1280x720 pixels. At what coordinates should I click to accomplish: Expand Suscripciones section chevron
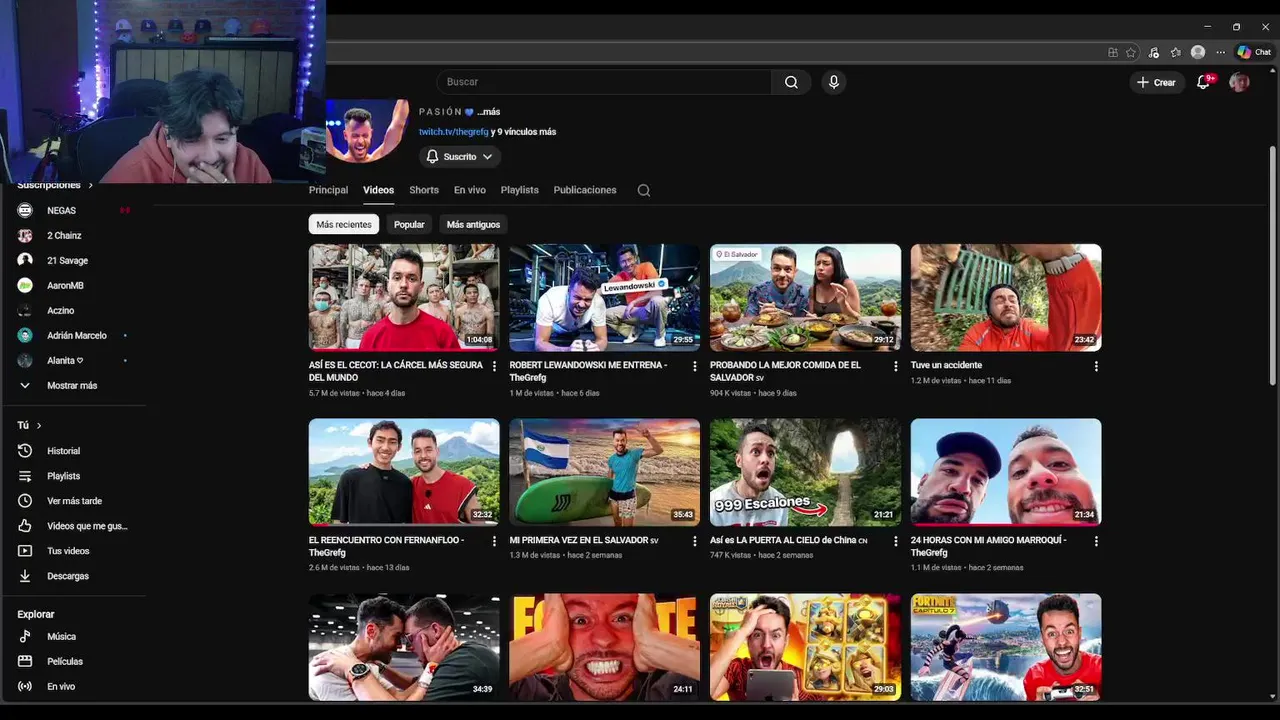[90, 185]
